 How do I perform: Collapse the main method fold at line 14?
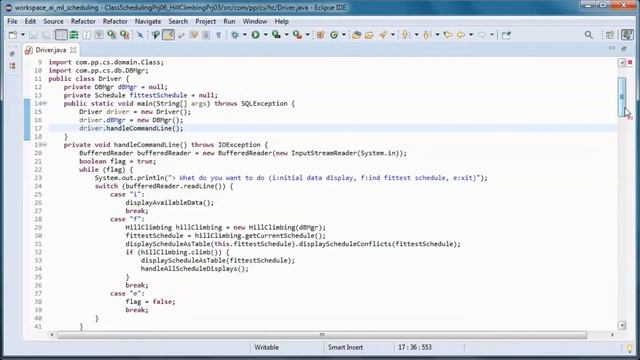pyautogui.click(x=44, y=104)
